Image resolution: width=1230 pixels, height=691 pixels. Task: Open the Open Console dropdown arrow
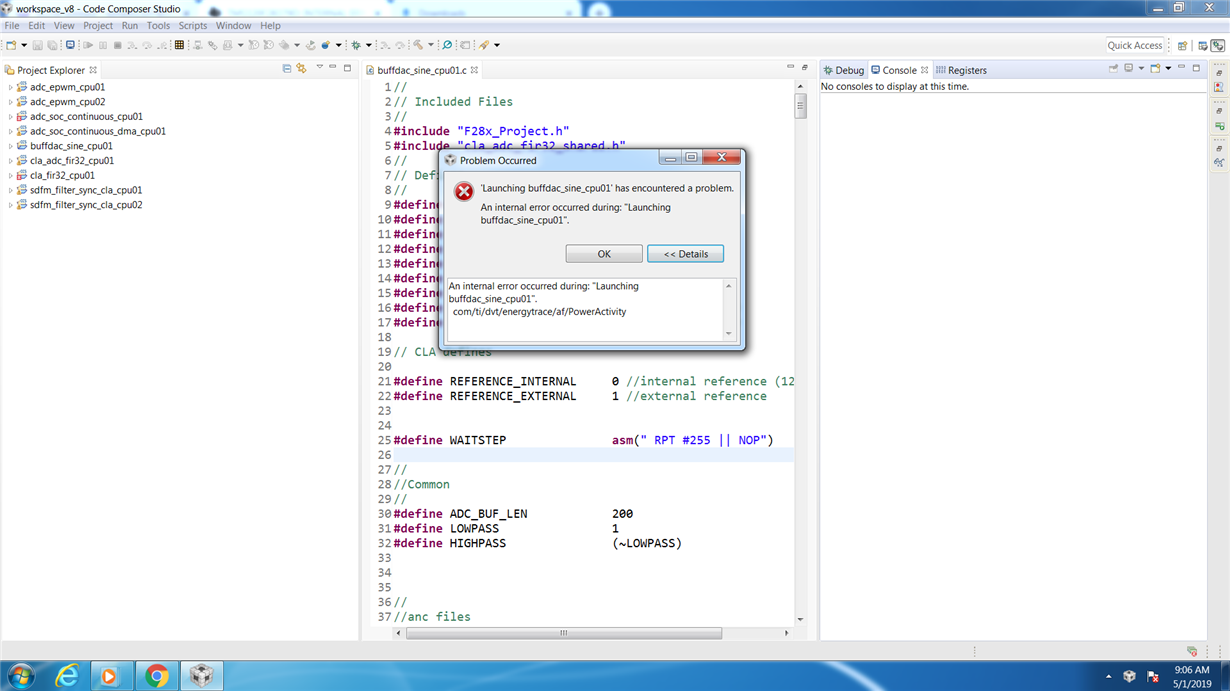point(1168,68)
